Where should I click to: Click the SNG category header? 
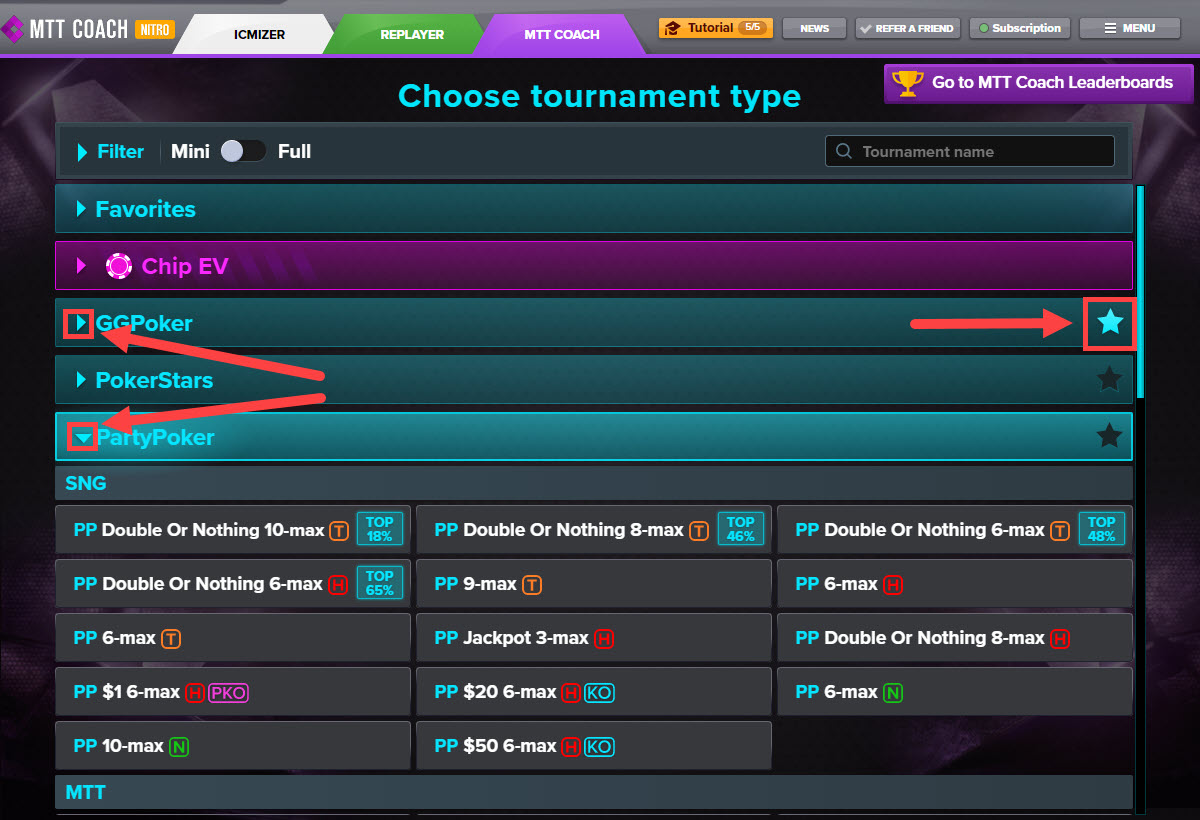click(x=594, y=483)
